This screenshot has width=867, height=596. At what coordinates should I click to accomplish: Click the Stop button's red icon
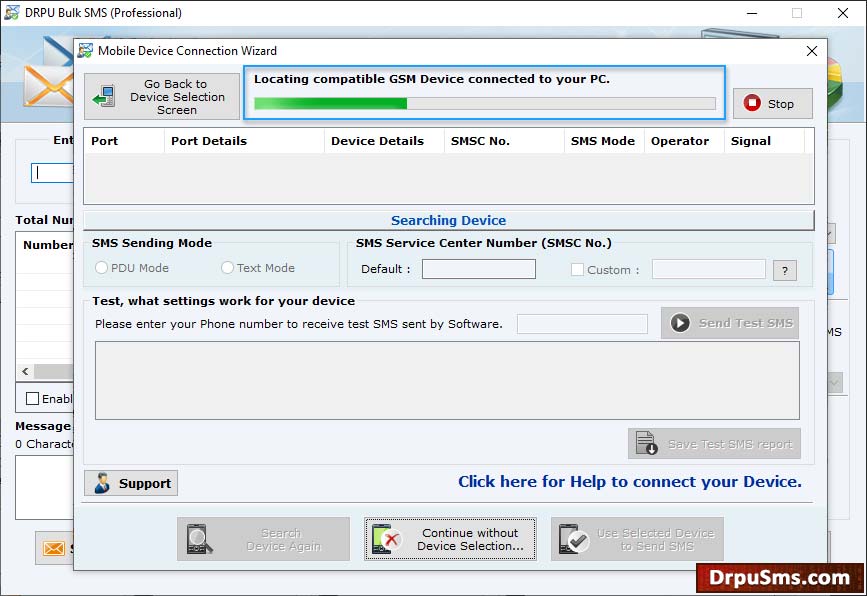(752, 103)
